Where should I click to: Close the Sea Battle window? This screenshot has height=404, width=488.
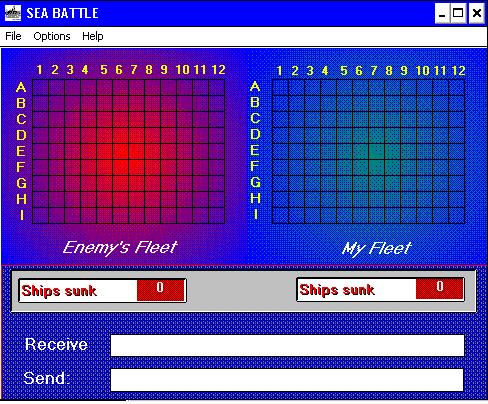coord(477,13)
